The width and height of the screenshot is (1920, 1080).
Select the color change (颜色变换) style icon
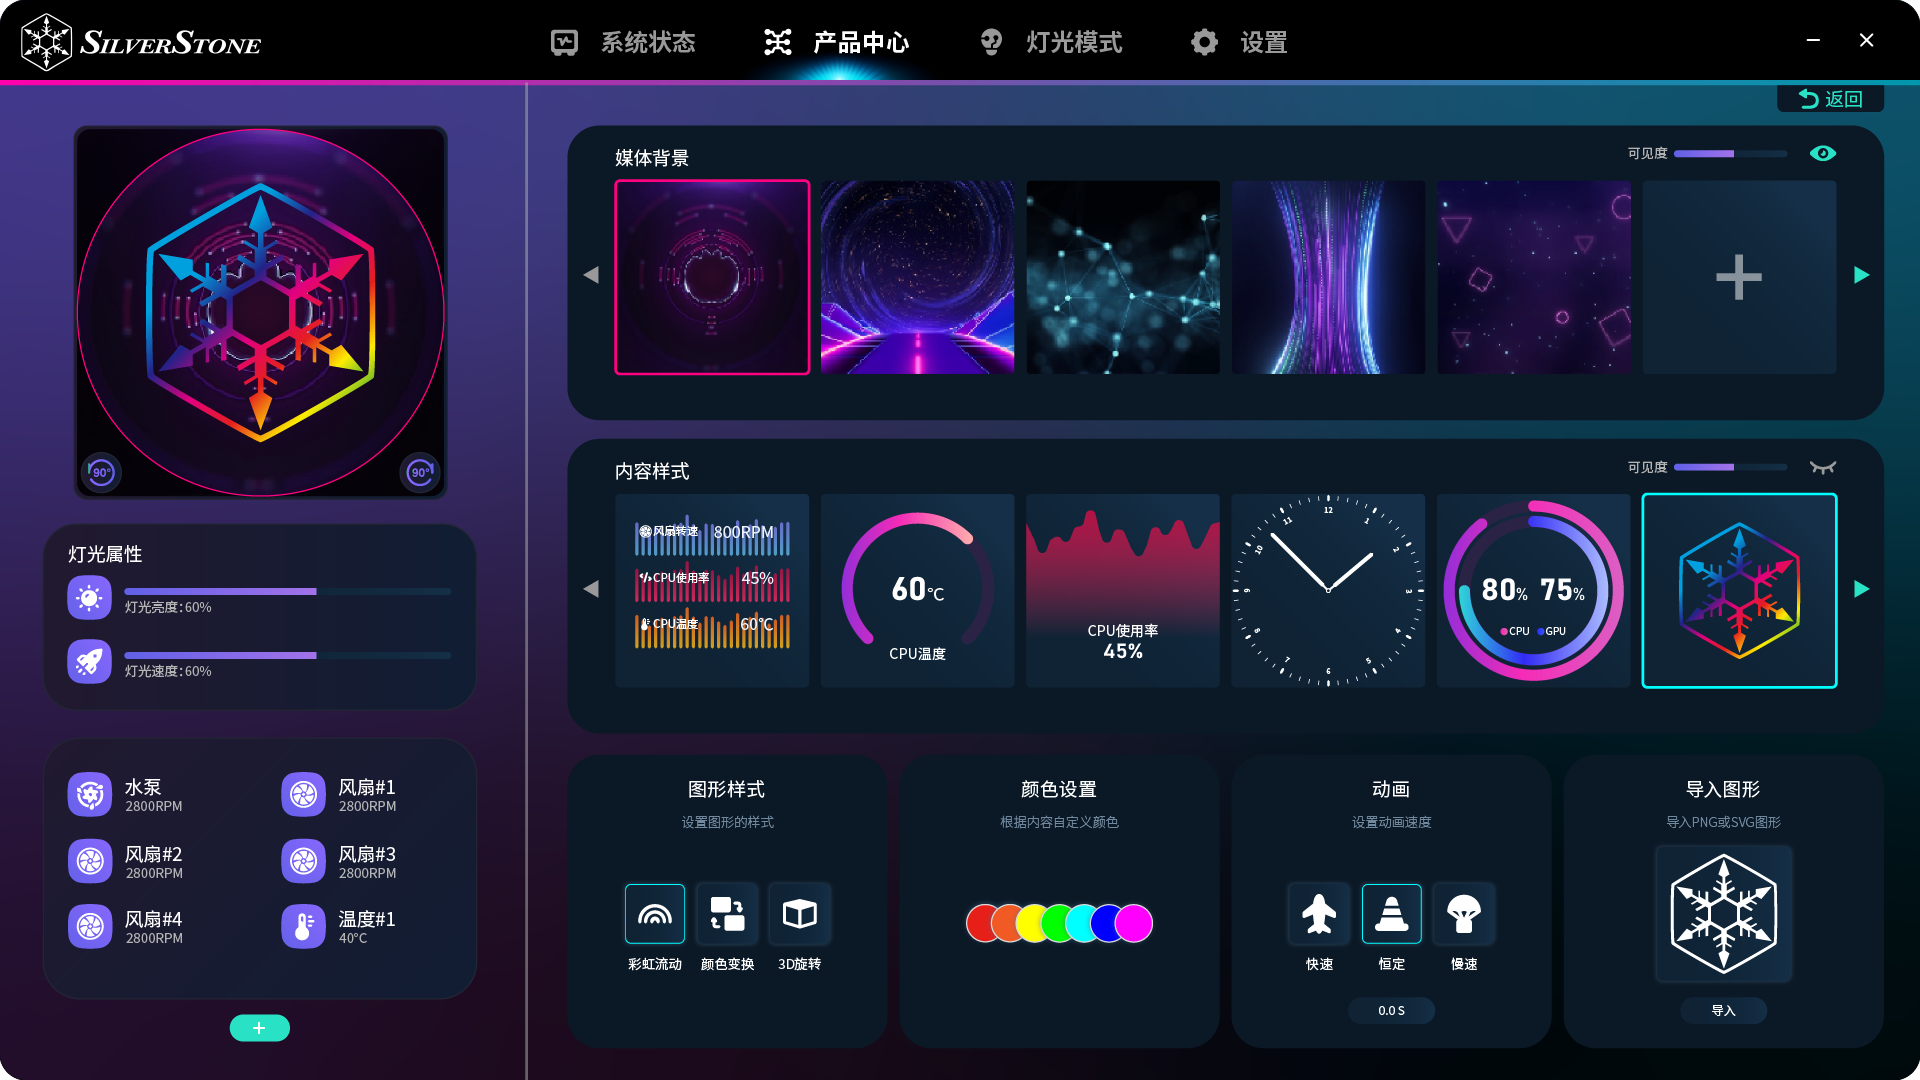727,914
